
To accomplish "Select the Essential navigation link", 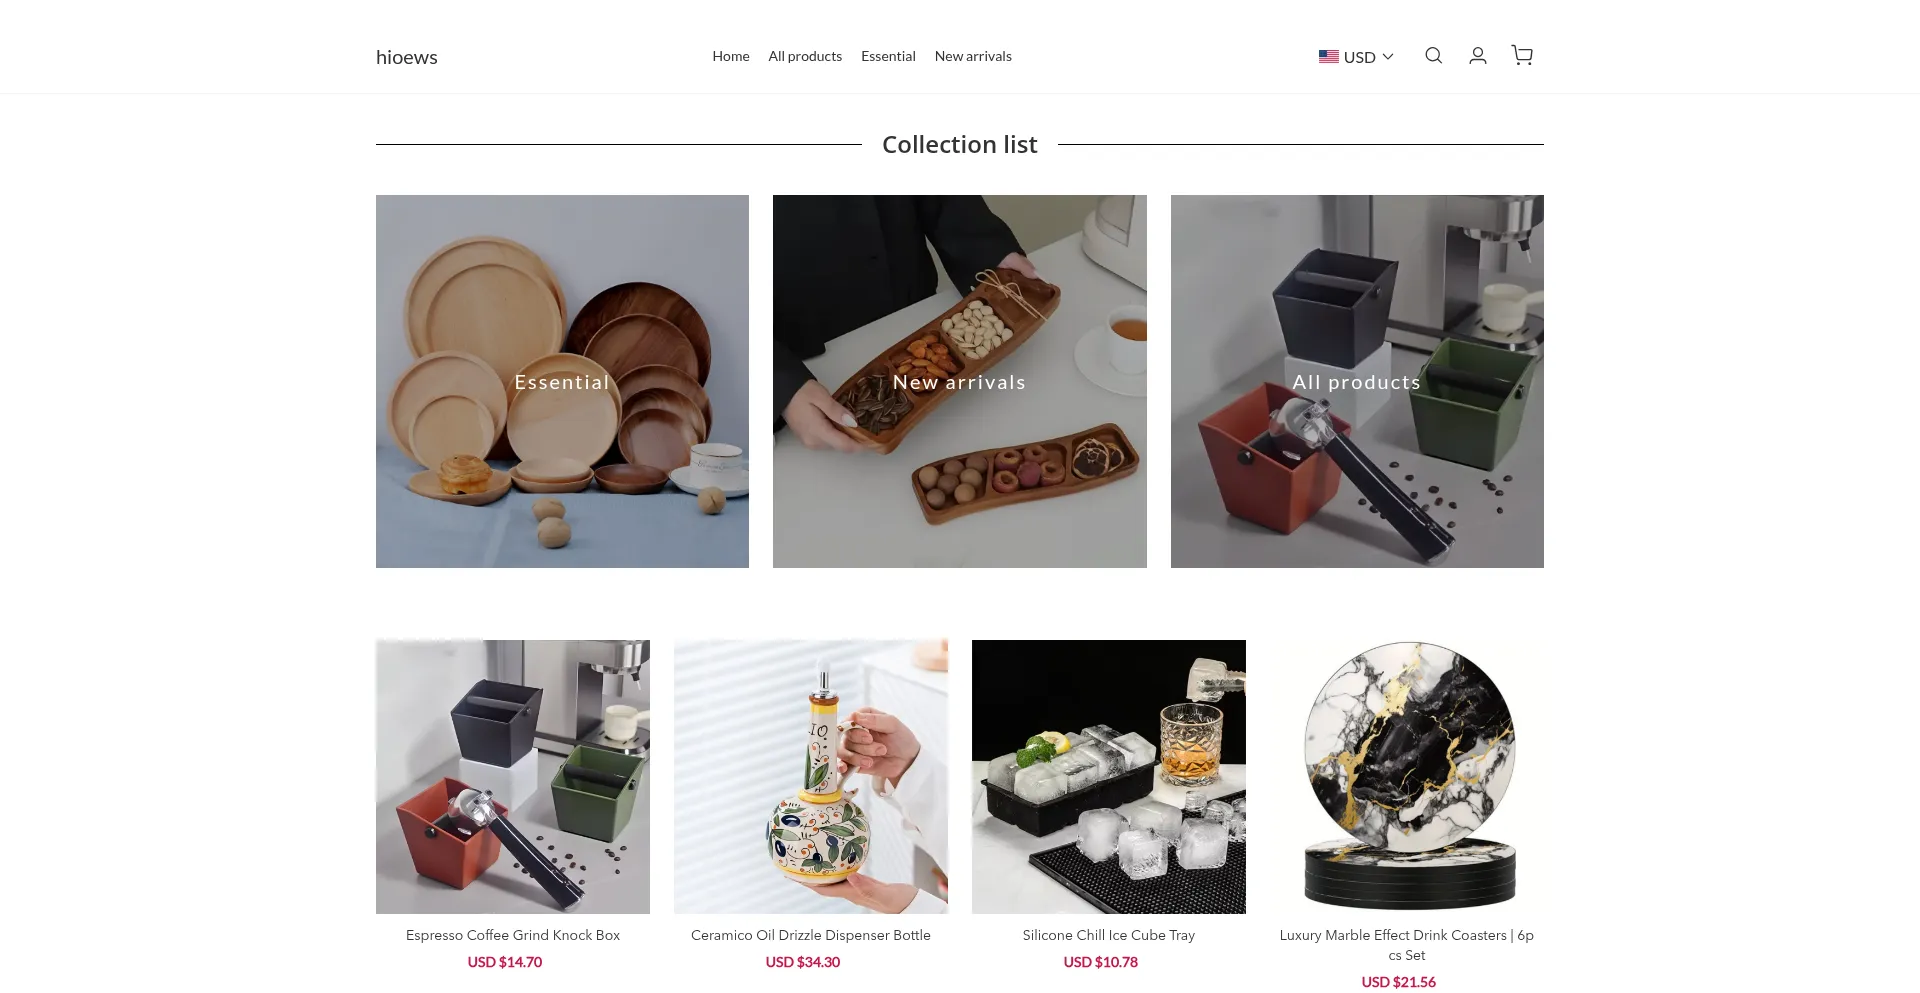I will tap(888, 56).
